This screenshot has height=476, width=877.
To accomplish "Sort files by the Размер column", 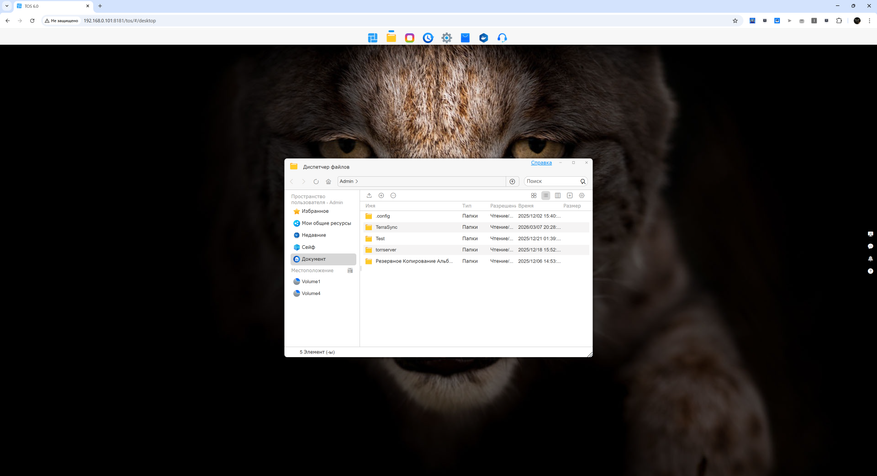I will (572, 206).
